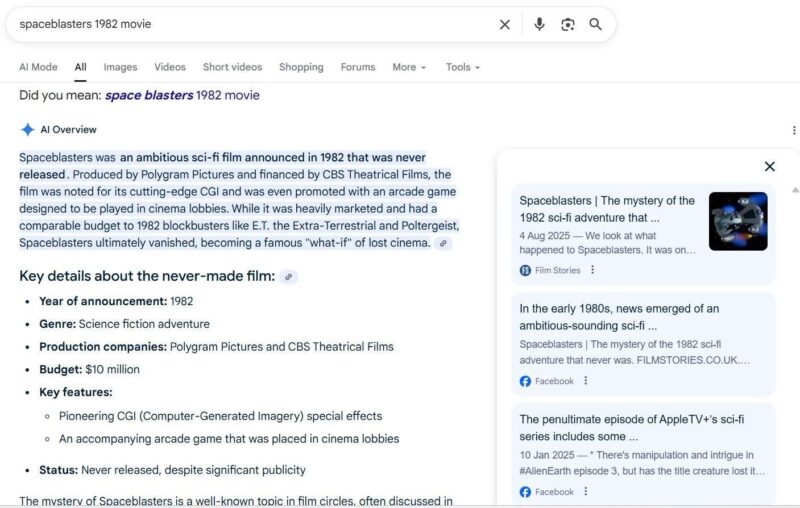800x508 pixels.
Task: Open 'The penultimate episode of AppleTV+'s' source
Action: [632, 427]
